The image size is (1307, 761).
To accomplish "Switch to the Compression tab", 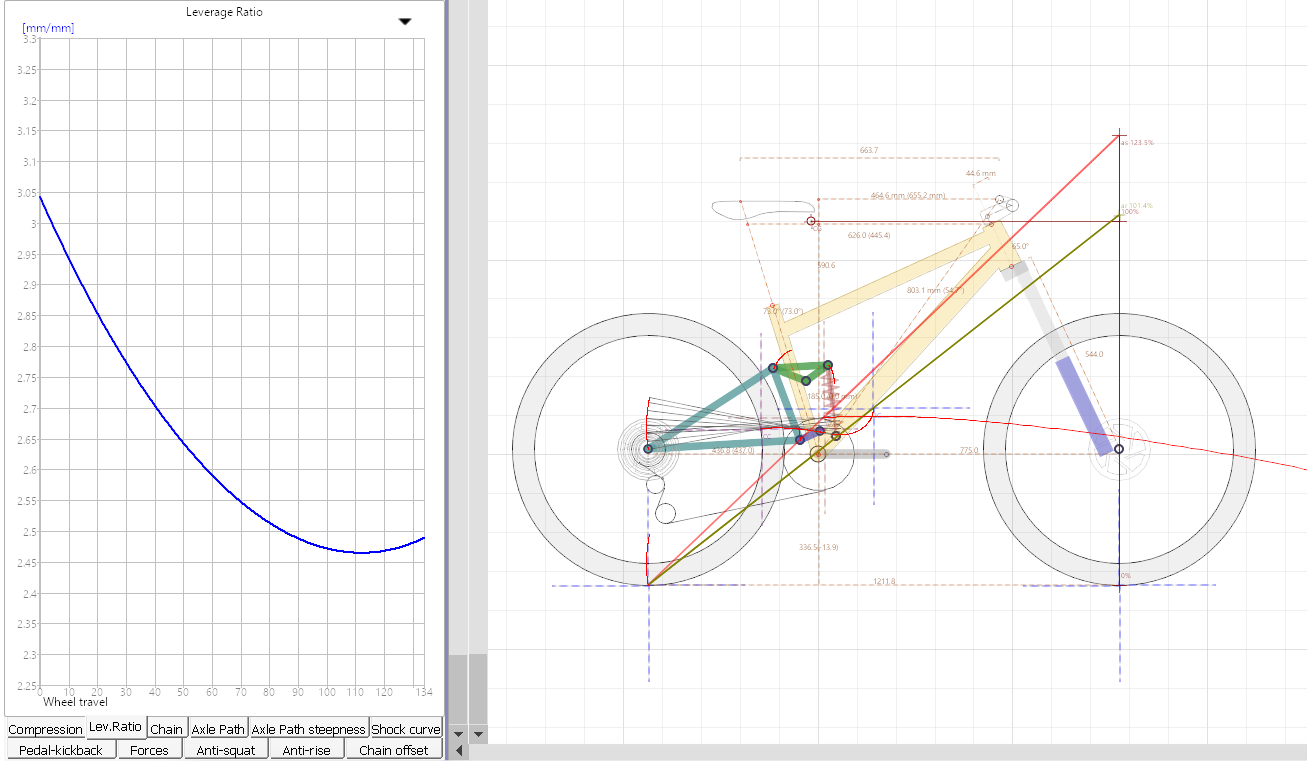I will tap(45, 729).
